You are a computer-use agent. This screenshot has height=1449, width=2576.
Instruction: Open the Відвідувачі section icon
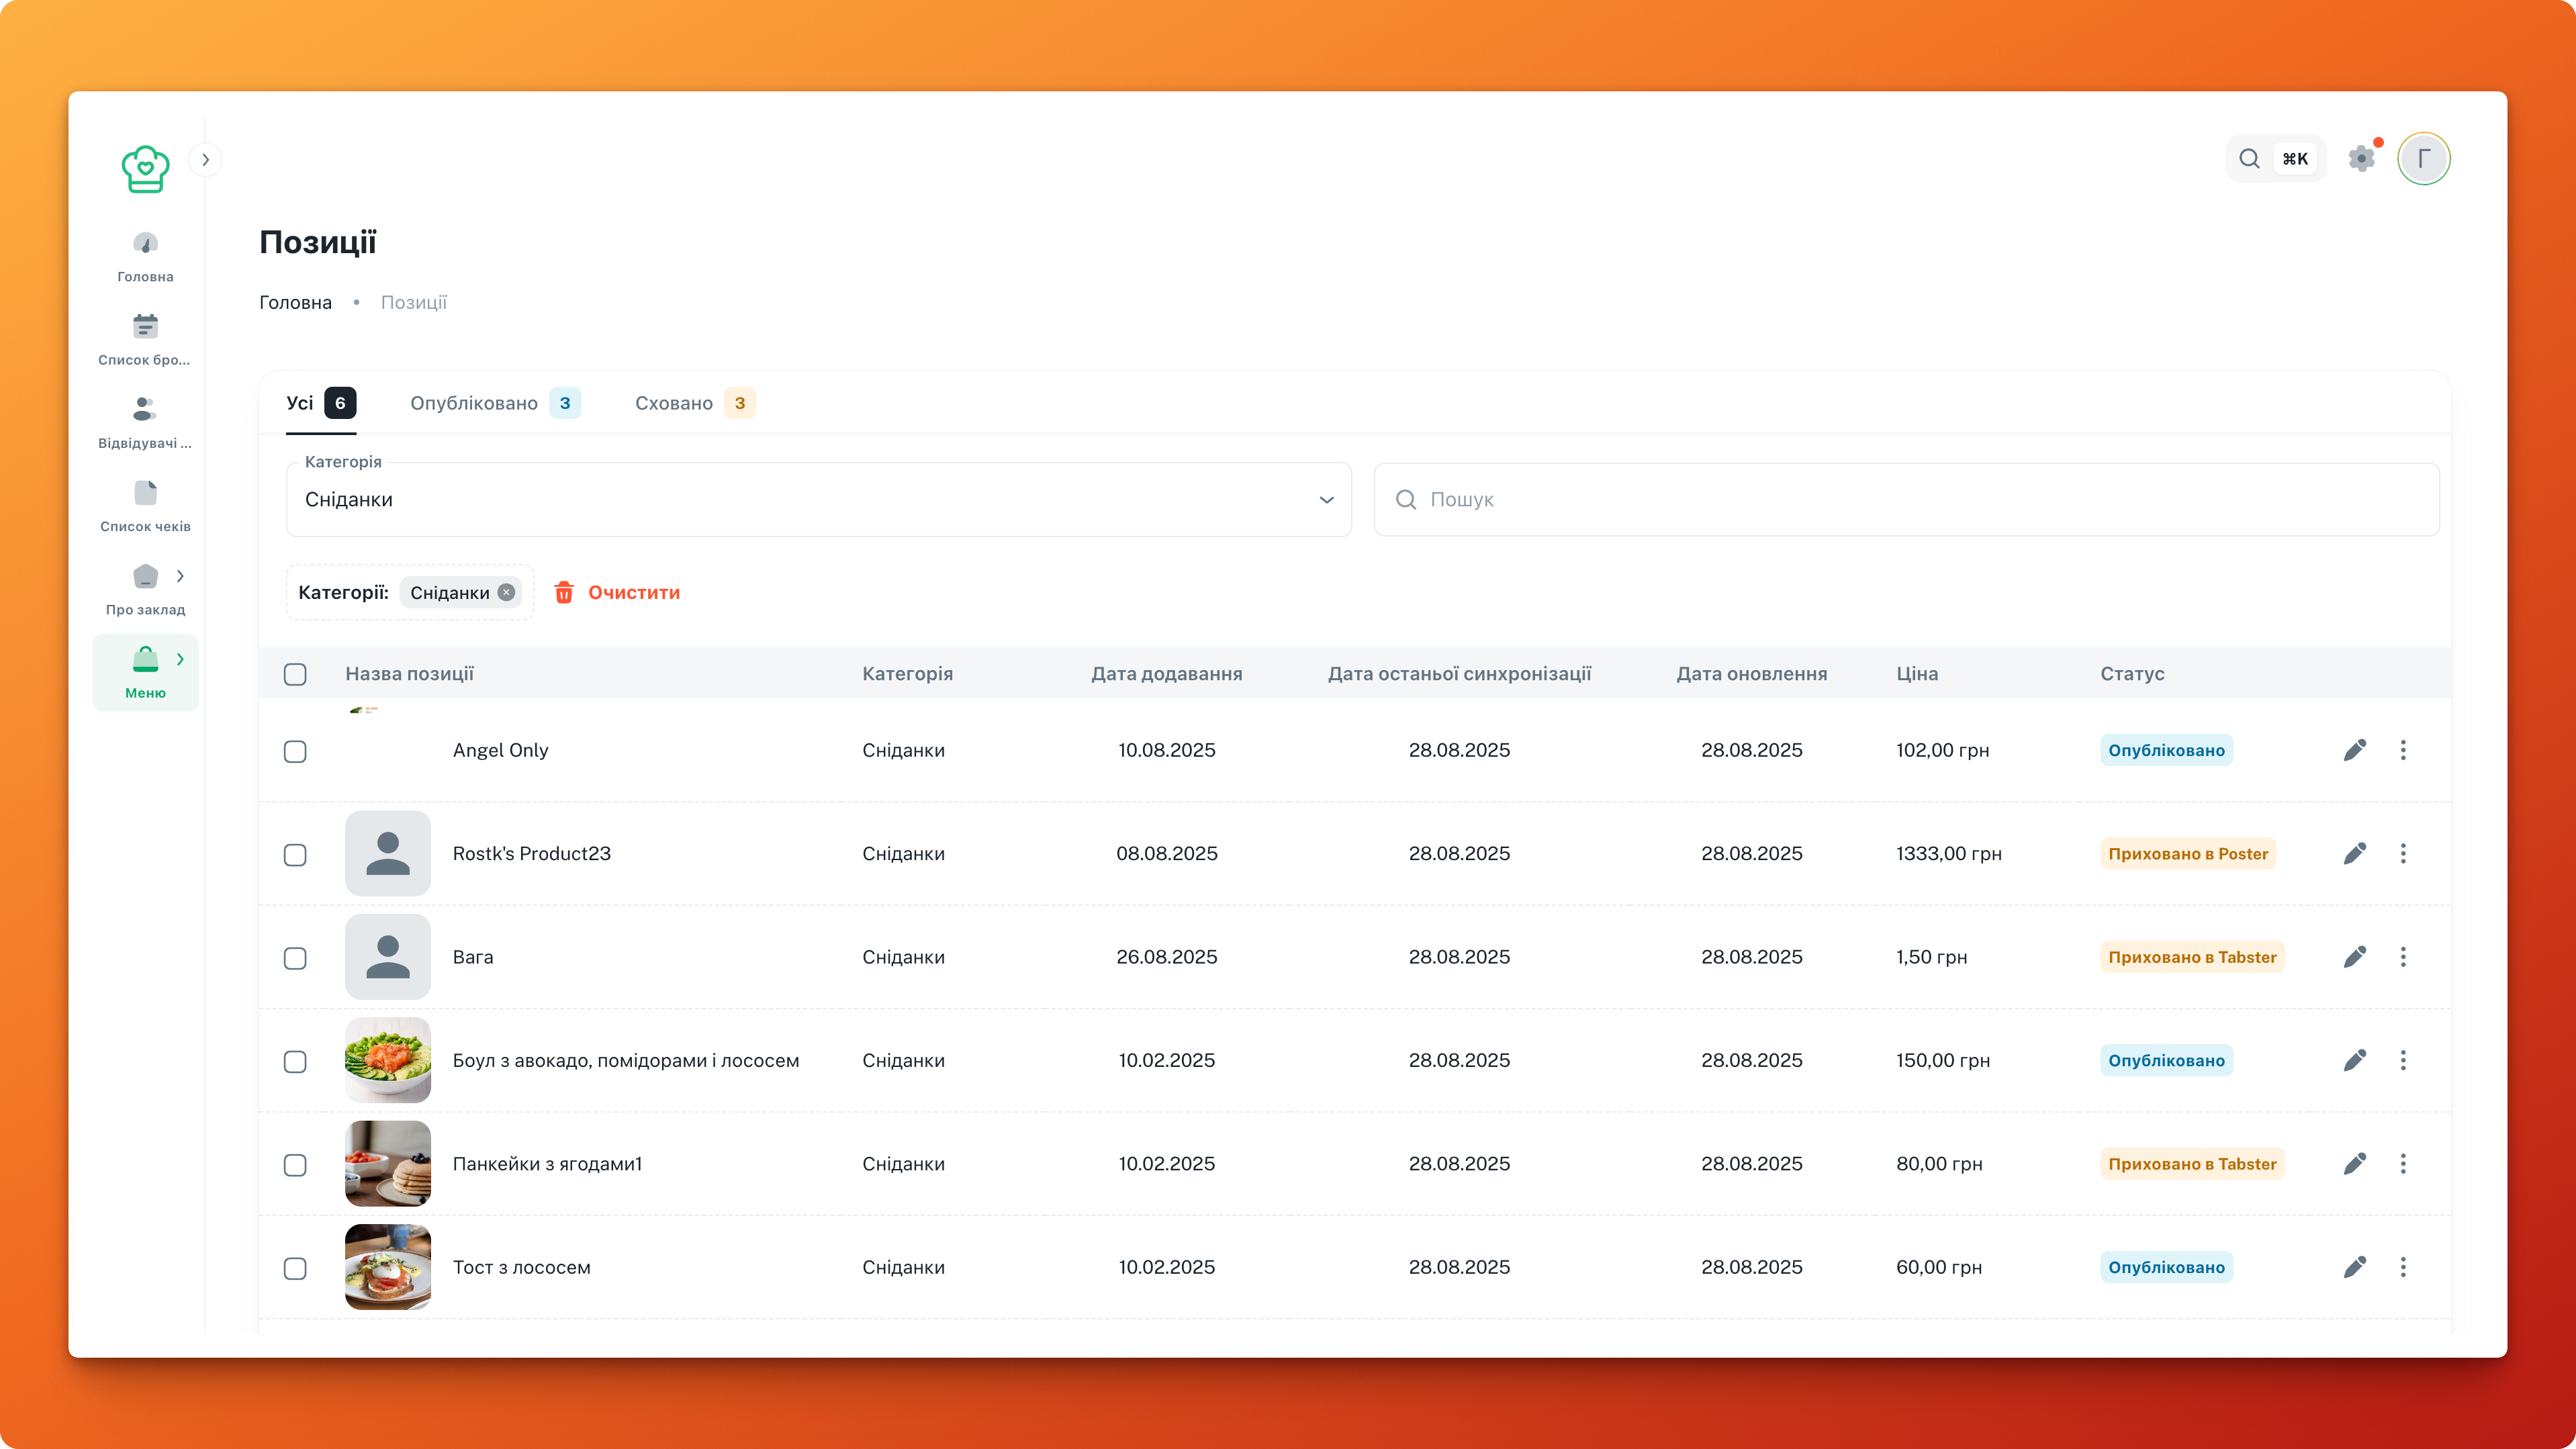click(x=145, y=408)
